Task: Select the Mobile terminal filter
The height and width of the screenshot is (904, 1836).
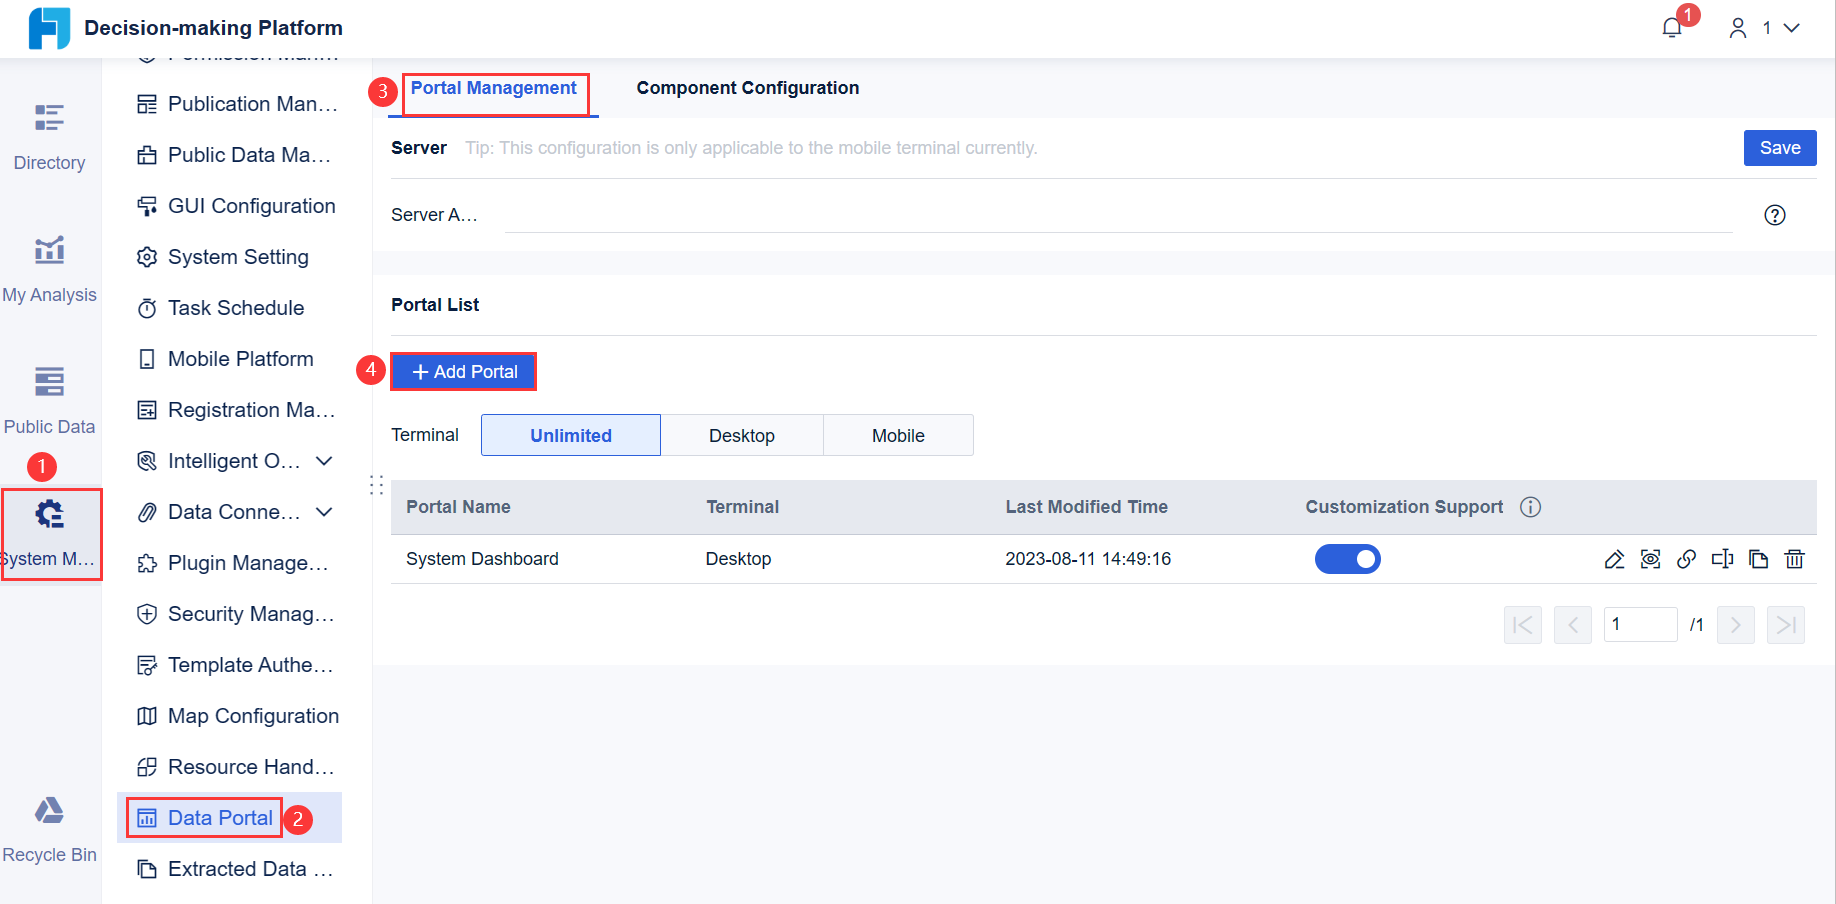Action: 897,435
